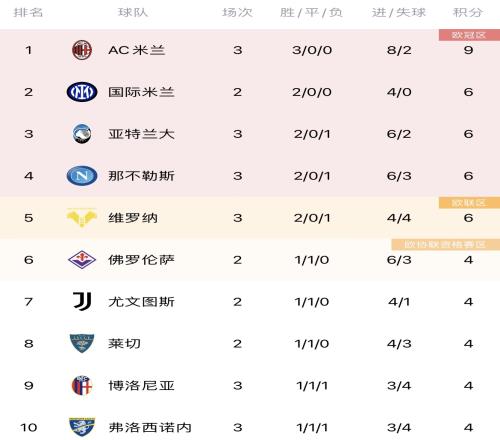Click the Atalanta club logo
Image resolution: width=500 pixels, height=440 pixels.
[82, 134]
